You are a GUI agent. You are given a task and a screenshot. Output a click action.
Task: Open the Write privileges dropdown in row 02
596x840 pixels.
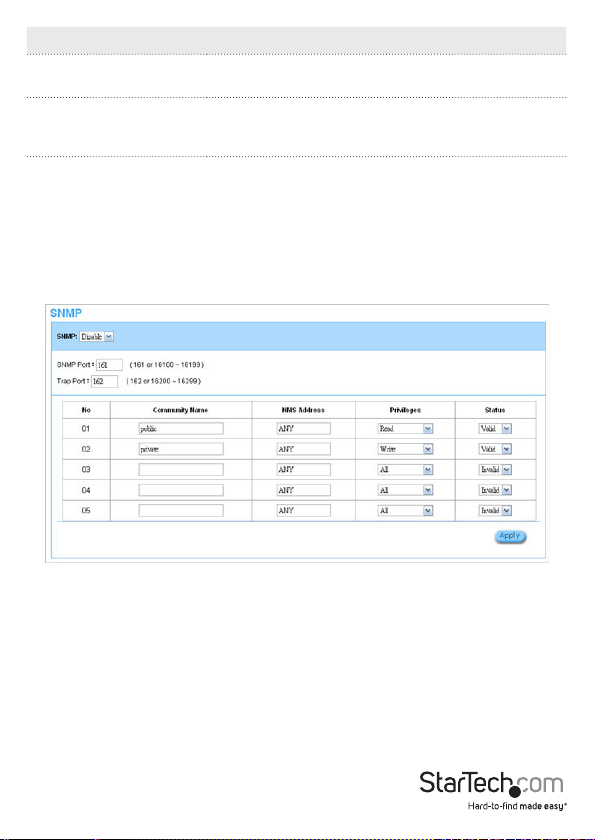405,449
